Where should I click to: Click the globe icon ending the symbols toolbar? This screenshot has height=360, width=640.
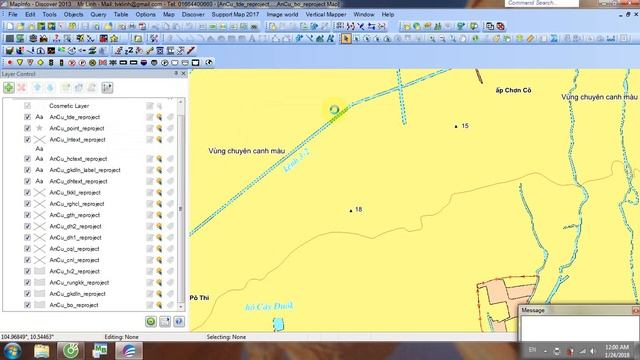[x=209, y=62]
